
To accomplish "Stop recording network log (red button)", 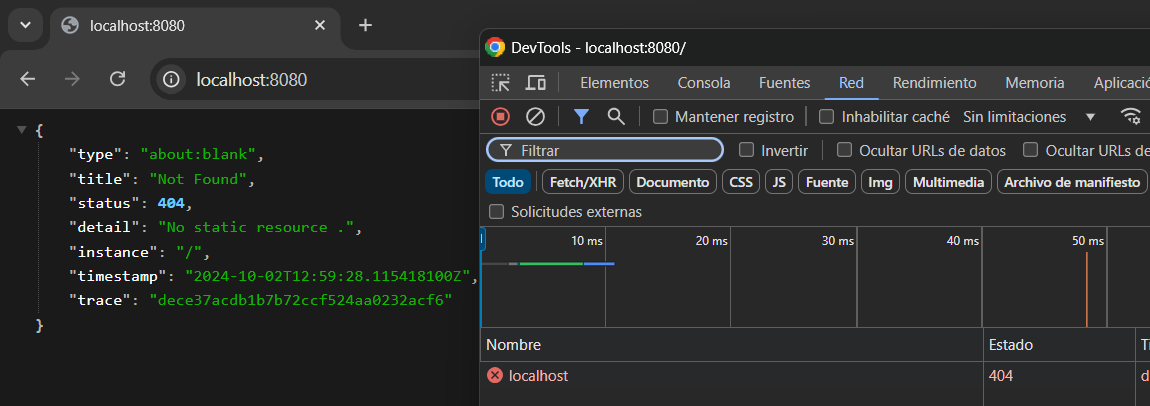I will coord(500,117).
